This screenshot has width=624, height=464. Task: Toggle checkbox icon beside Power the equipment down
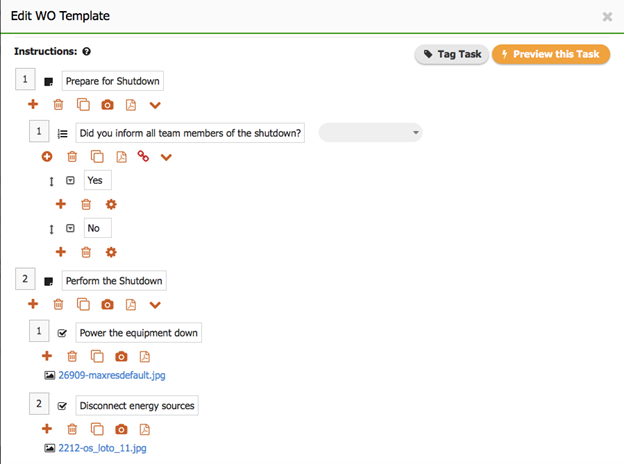click(x=62, y=333)
